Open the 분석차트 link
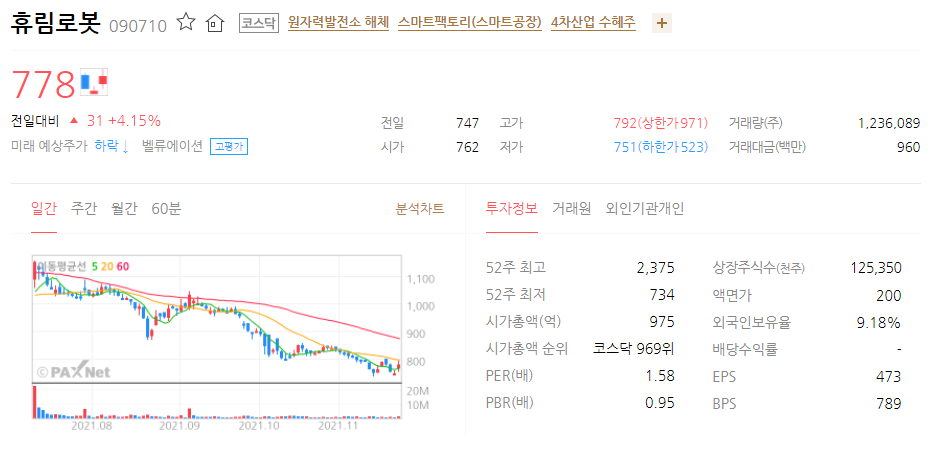The height and width of the screenshot is (450, 931). click(x=420, y=208)
